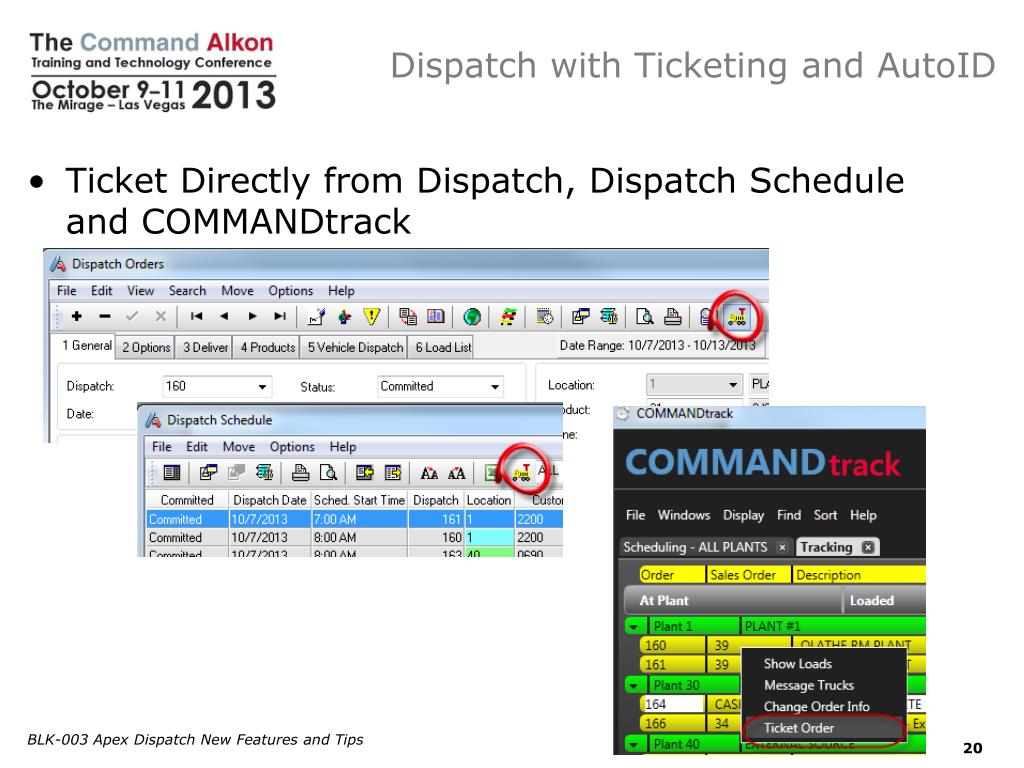Click the cascading windows icon in Dispatch Schedule
Viewport: 1024px width, 768px height.
208,473
